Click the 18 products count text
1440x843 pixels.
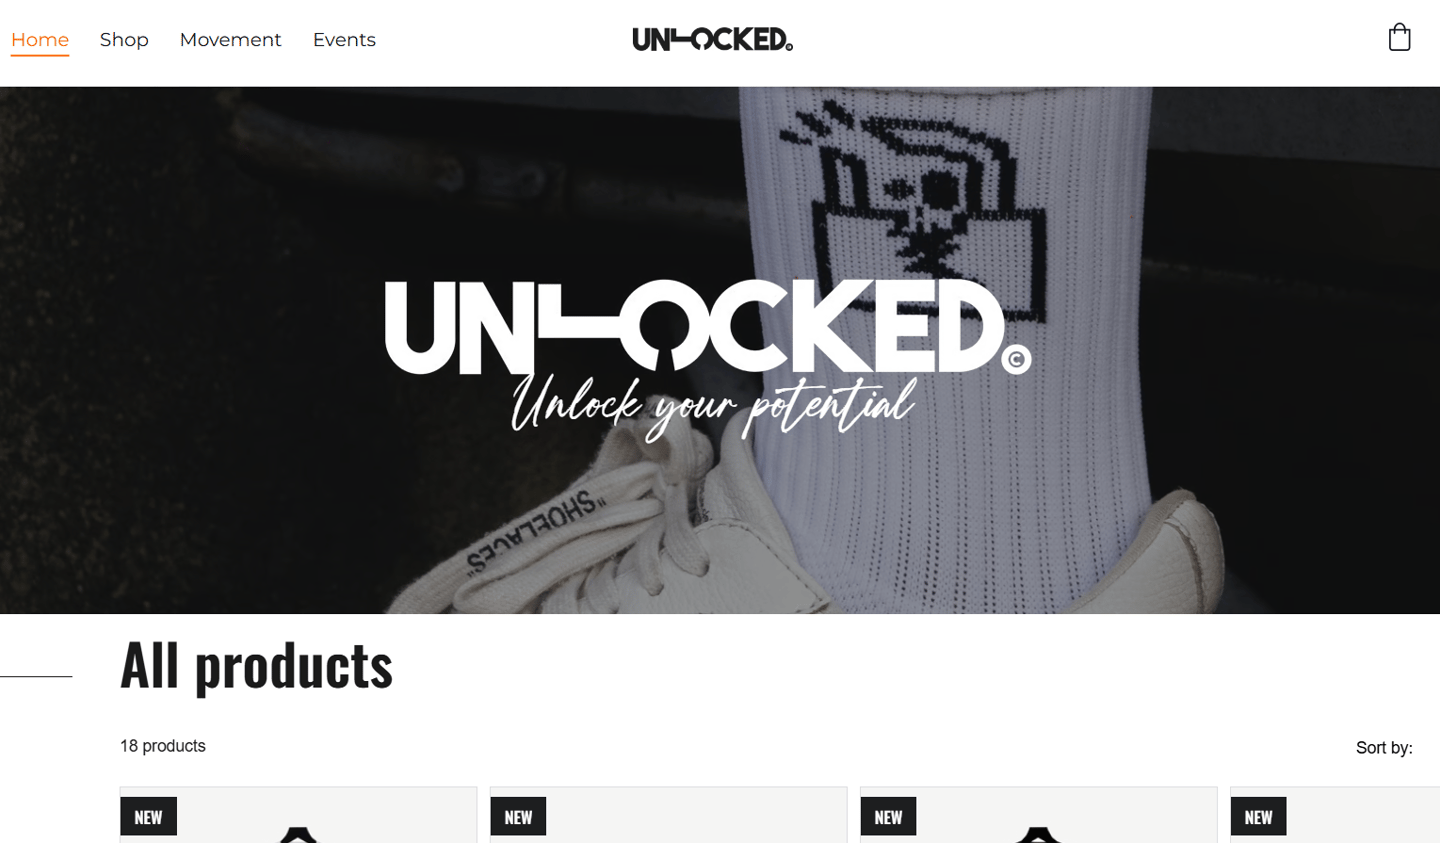click(x=163, y=746)
